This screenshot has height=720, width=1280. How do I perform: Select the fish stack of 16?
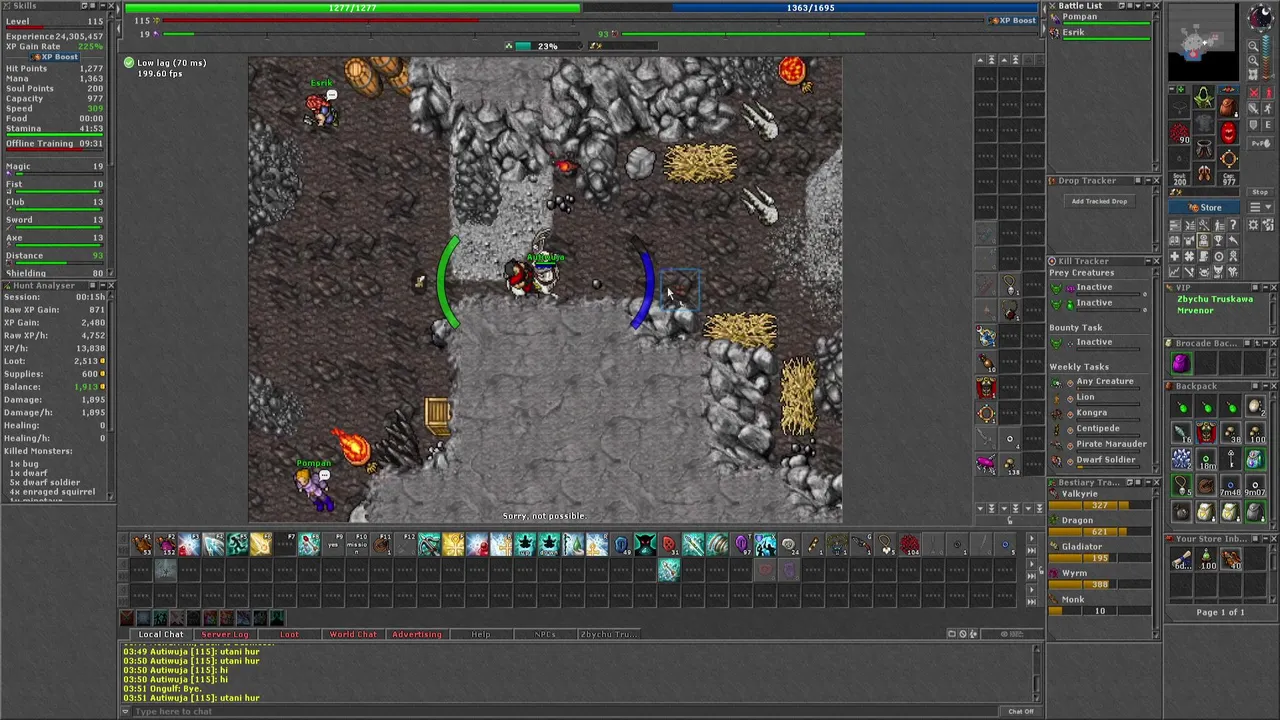pyautogui.click(x=1181, y=433)
